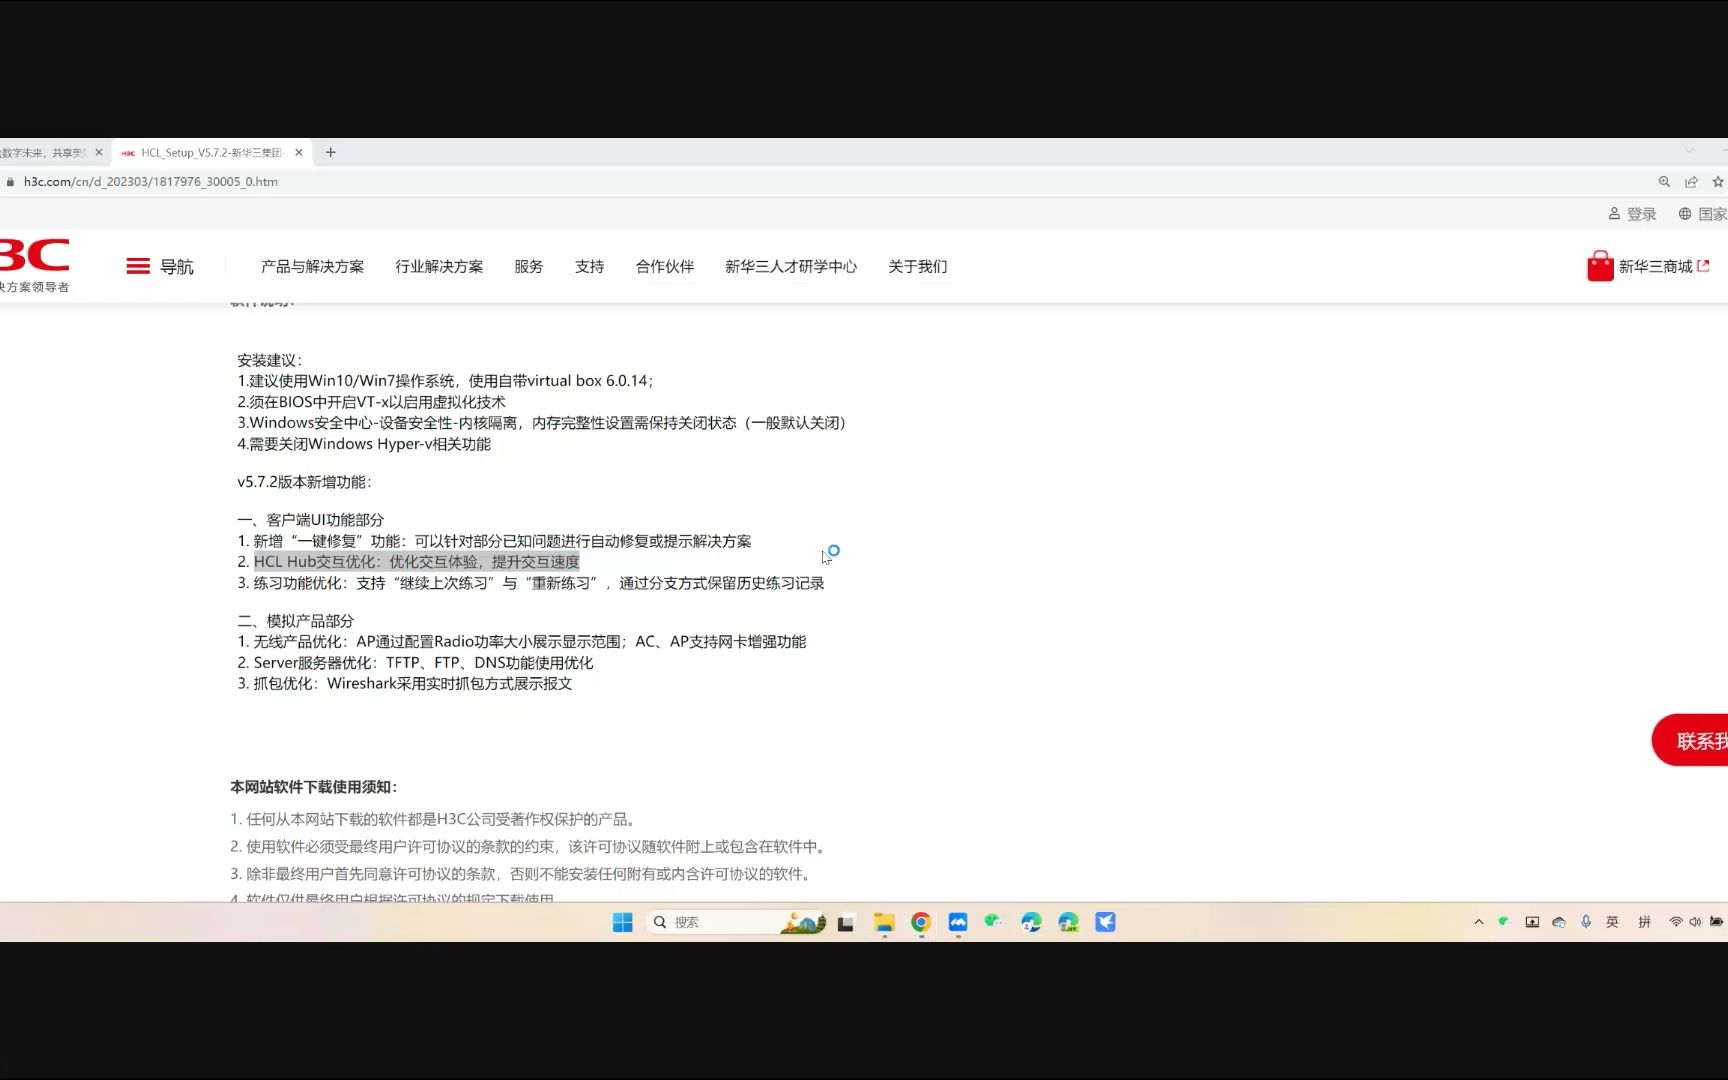Click '本网站软件下载使用须知:' heading
Viewport: 1728px width, 1080px height.
pos(314,787)
